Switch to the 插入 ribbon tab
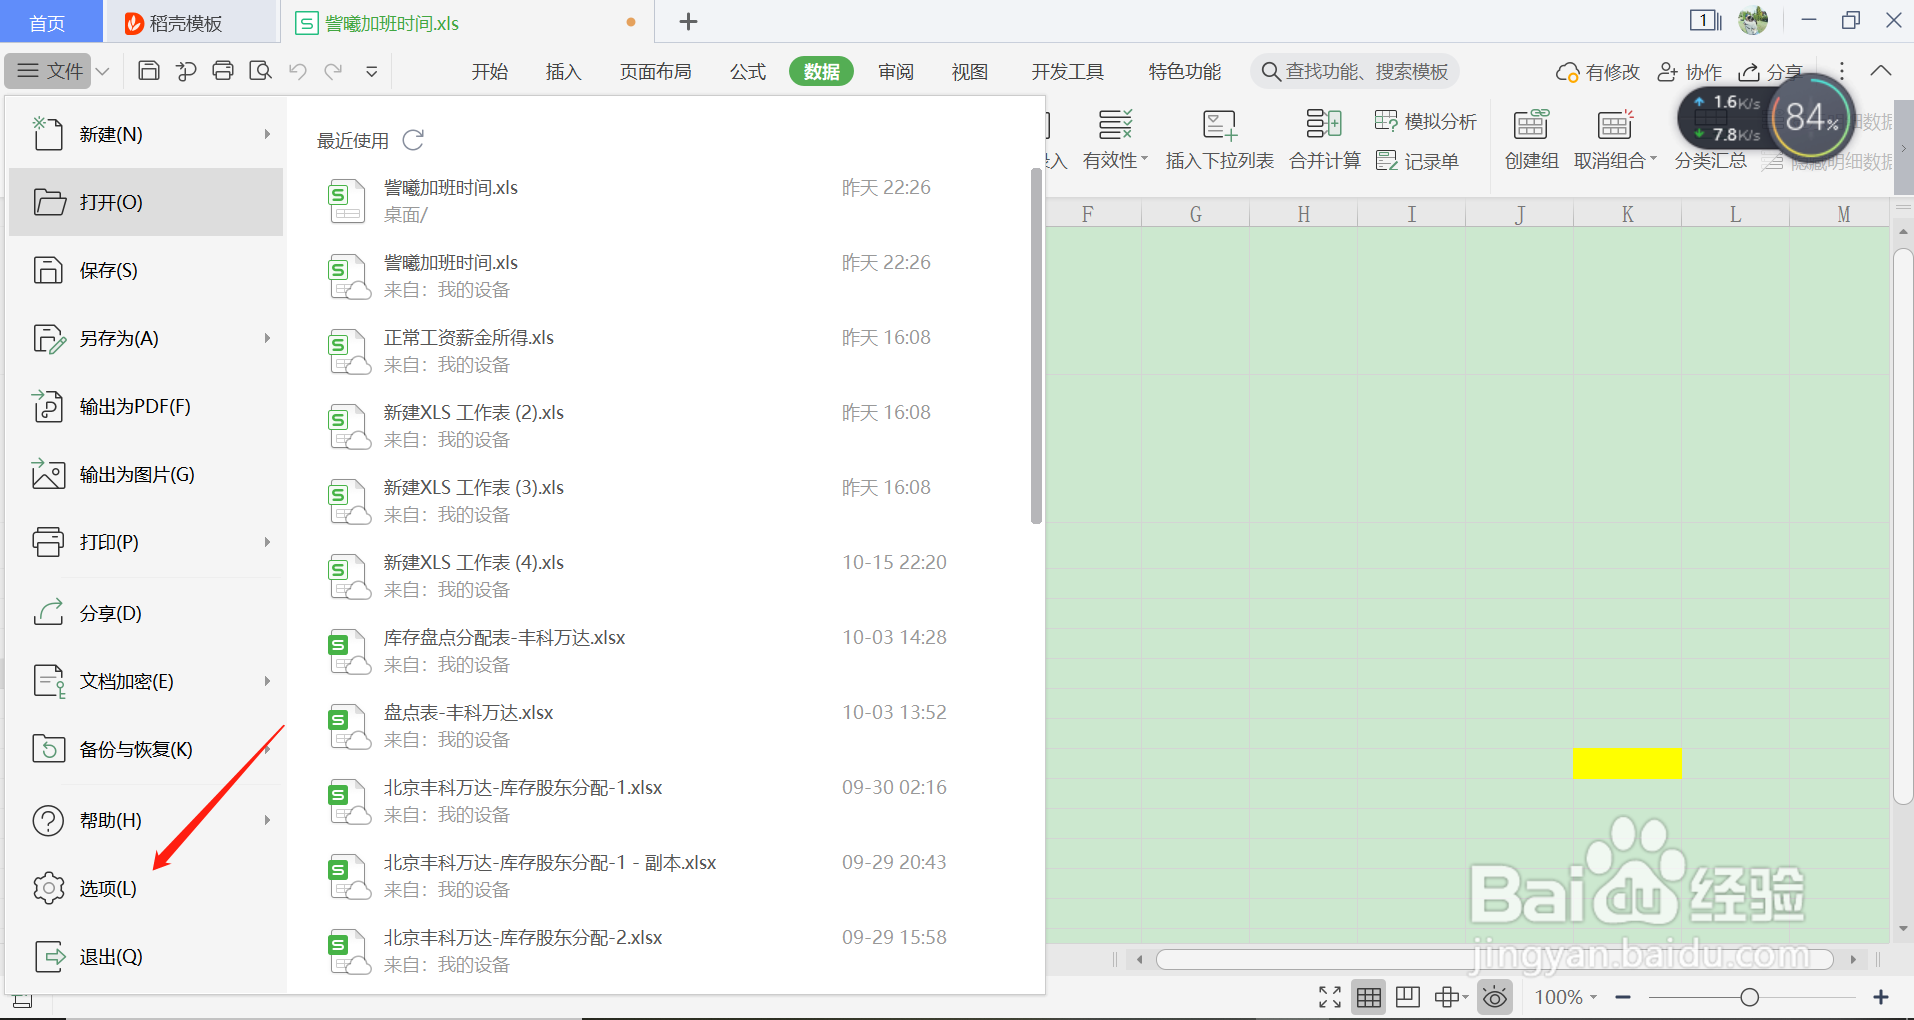Viewport: 1914px width, 1020px height. click(x=563, y=71)
